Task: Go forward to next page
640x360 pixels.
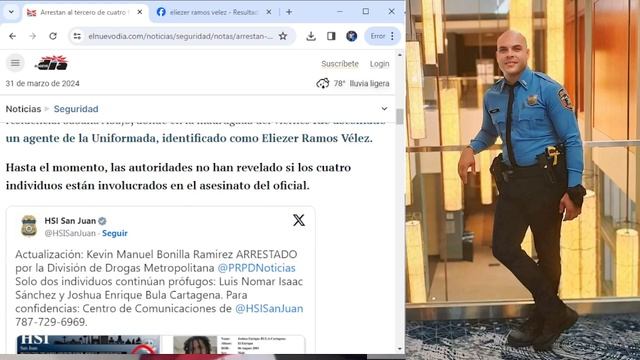Action: [x=32, y=36]
